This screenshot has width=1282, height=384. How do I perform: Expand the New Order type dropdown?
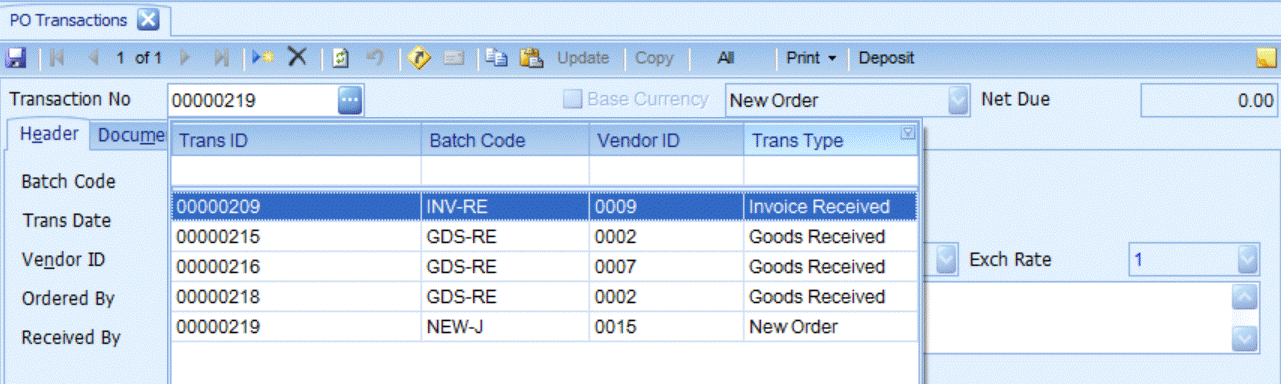958,100
